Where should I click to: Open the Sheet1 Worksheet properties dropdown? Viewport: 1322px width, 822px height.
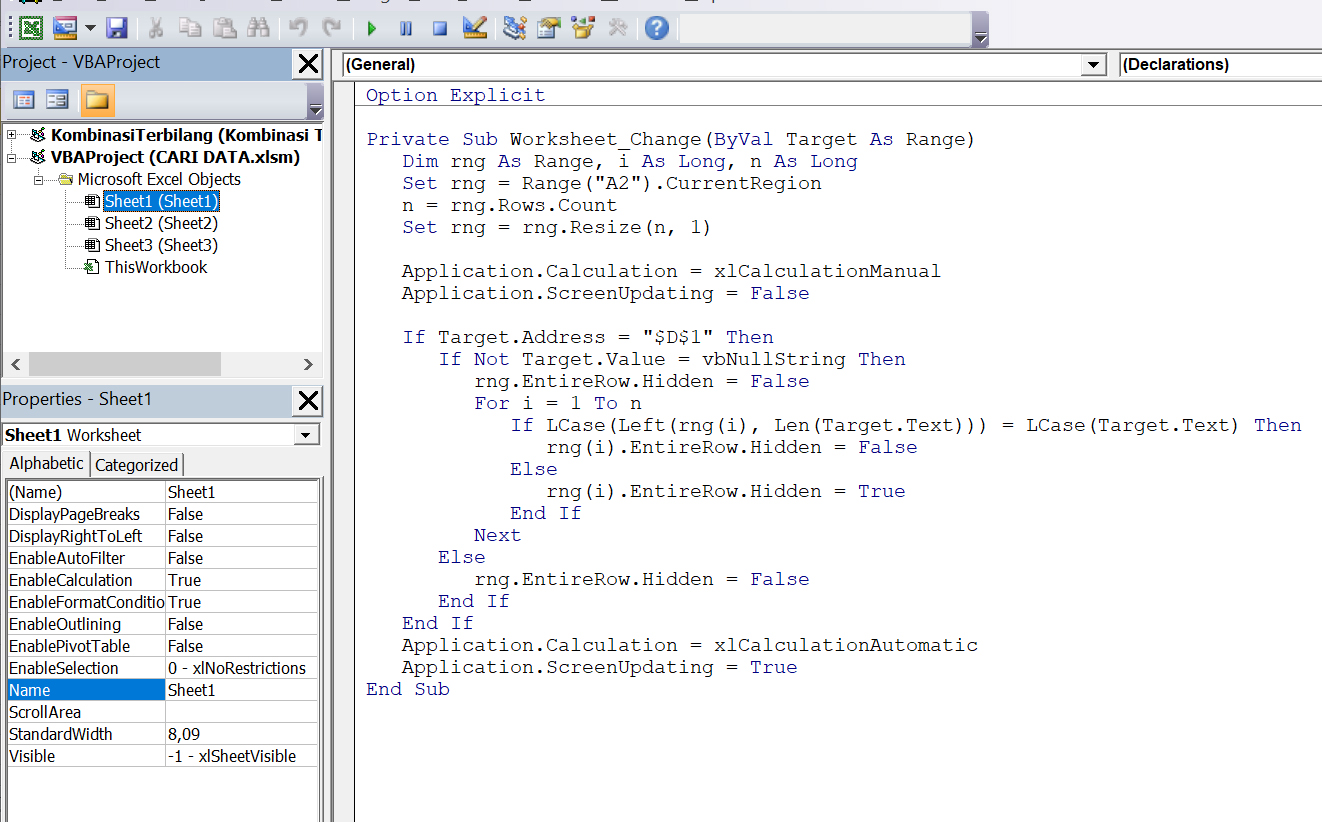click(306, 435)
